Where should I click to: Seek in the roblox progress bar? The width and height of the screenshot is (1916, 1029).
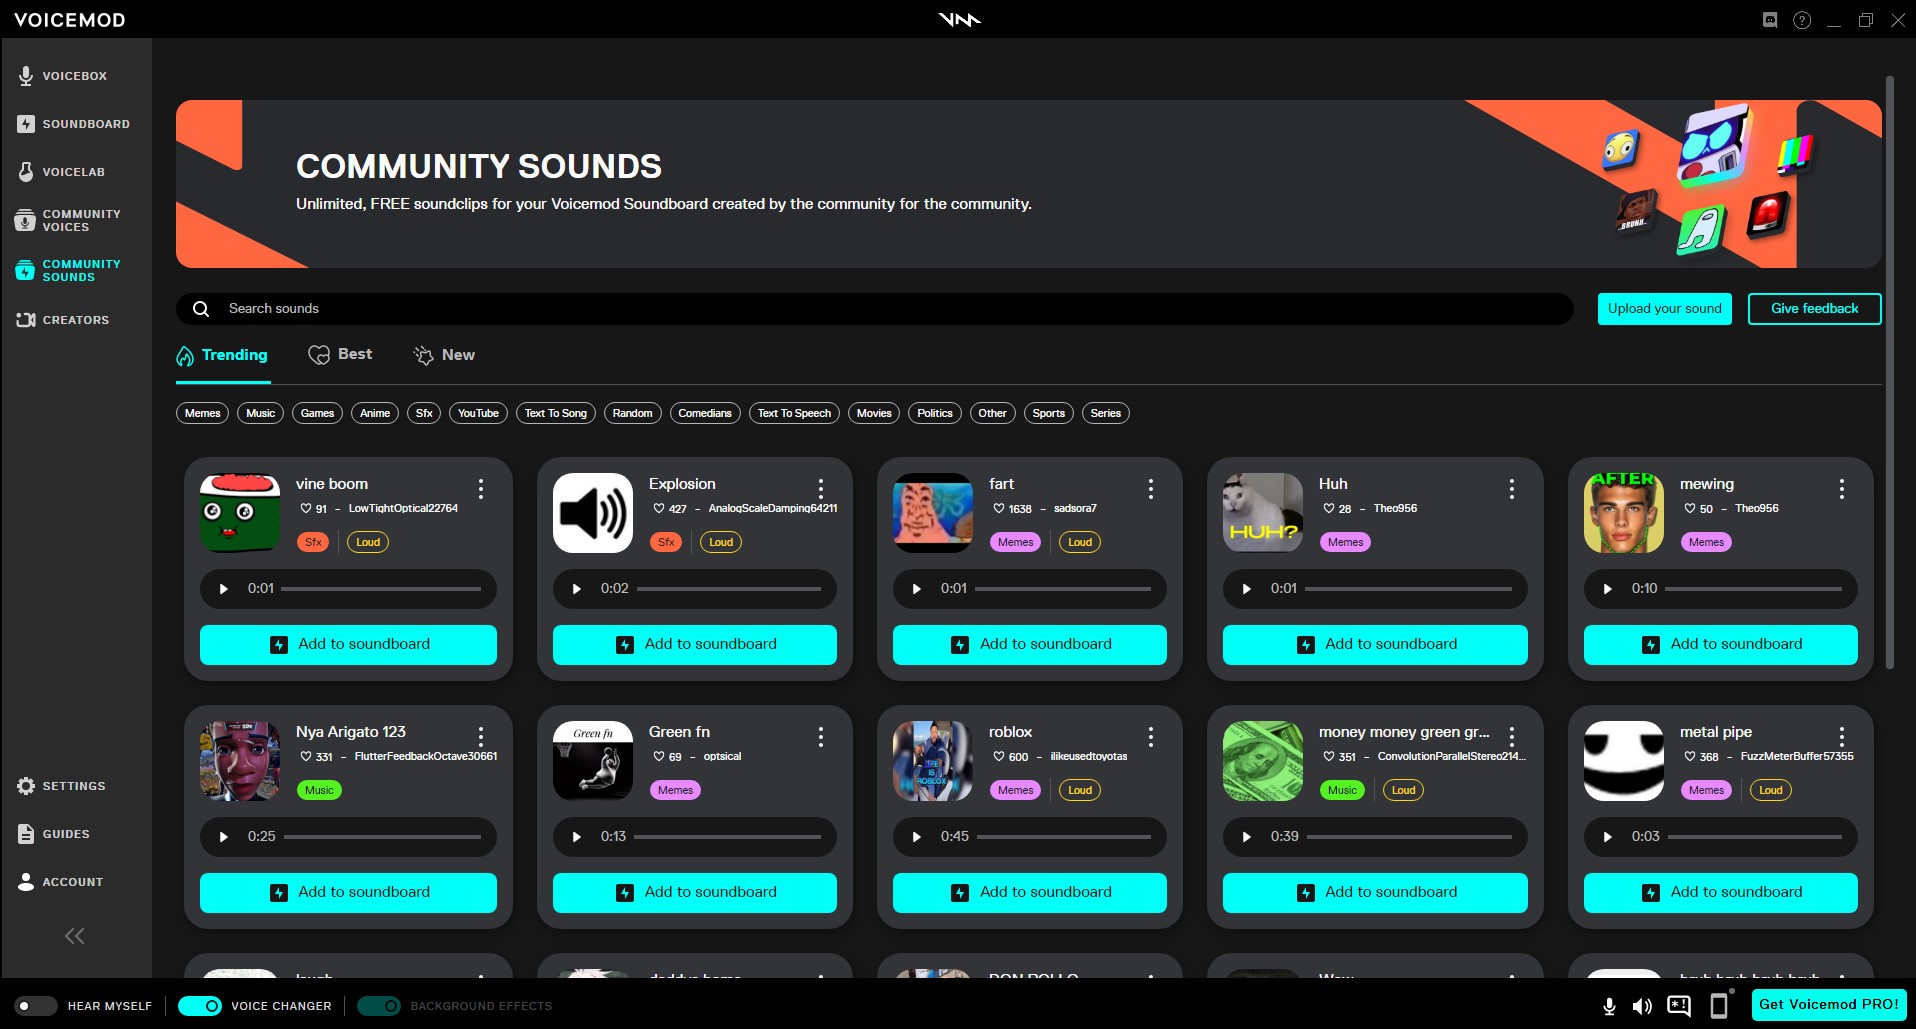(x=1064, y=837)
